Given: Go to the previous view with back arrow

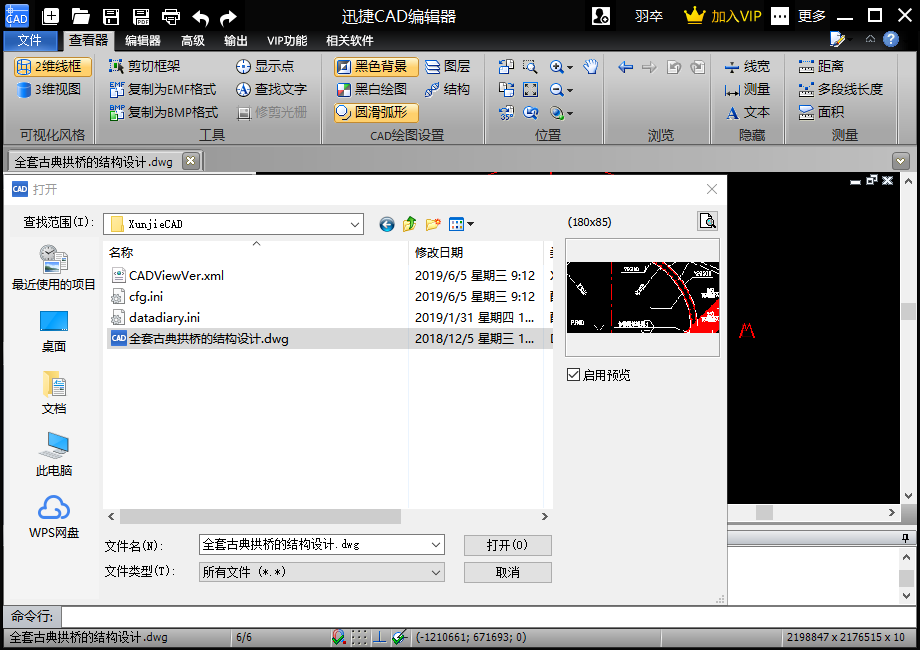Looking at the screenshot, I should 625,67.
